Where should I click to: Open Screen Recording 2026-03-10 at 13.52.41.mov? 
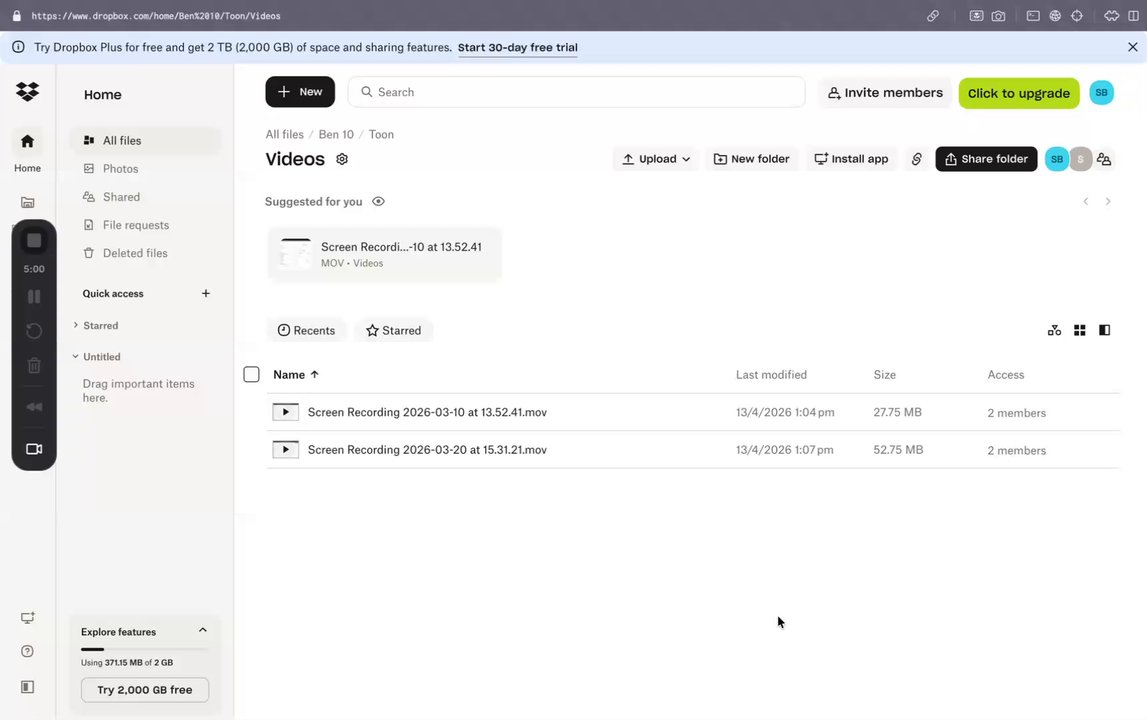pyautogui.click(x=427, y=412)
